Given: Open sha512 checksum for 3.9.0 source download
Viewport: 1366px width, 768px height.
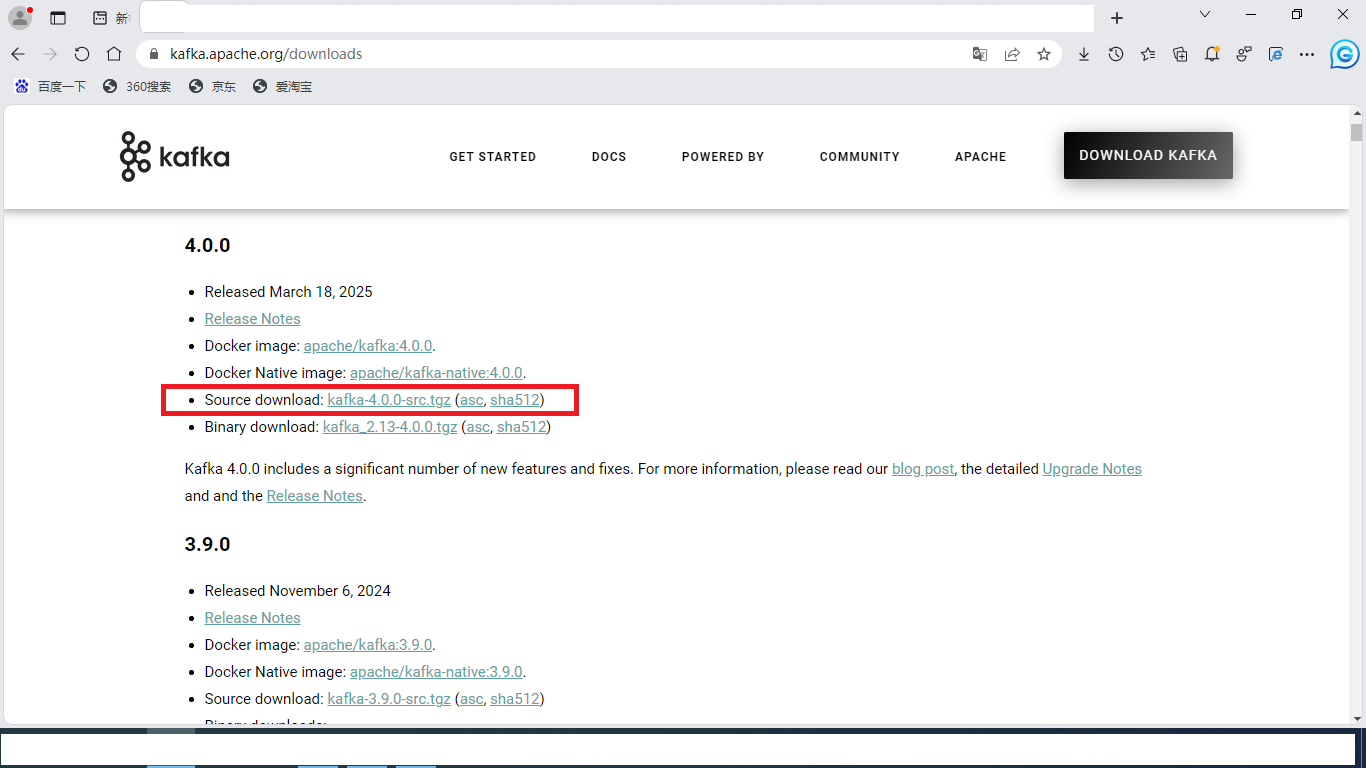Looking at the screenshot, I should (515, 699).
